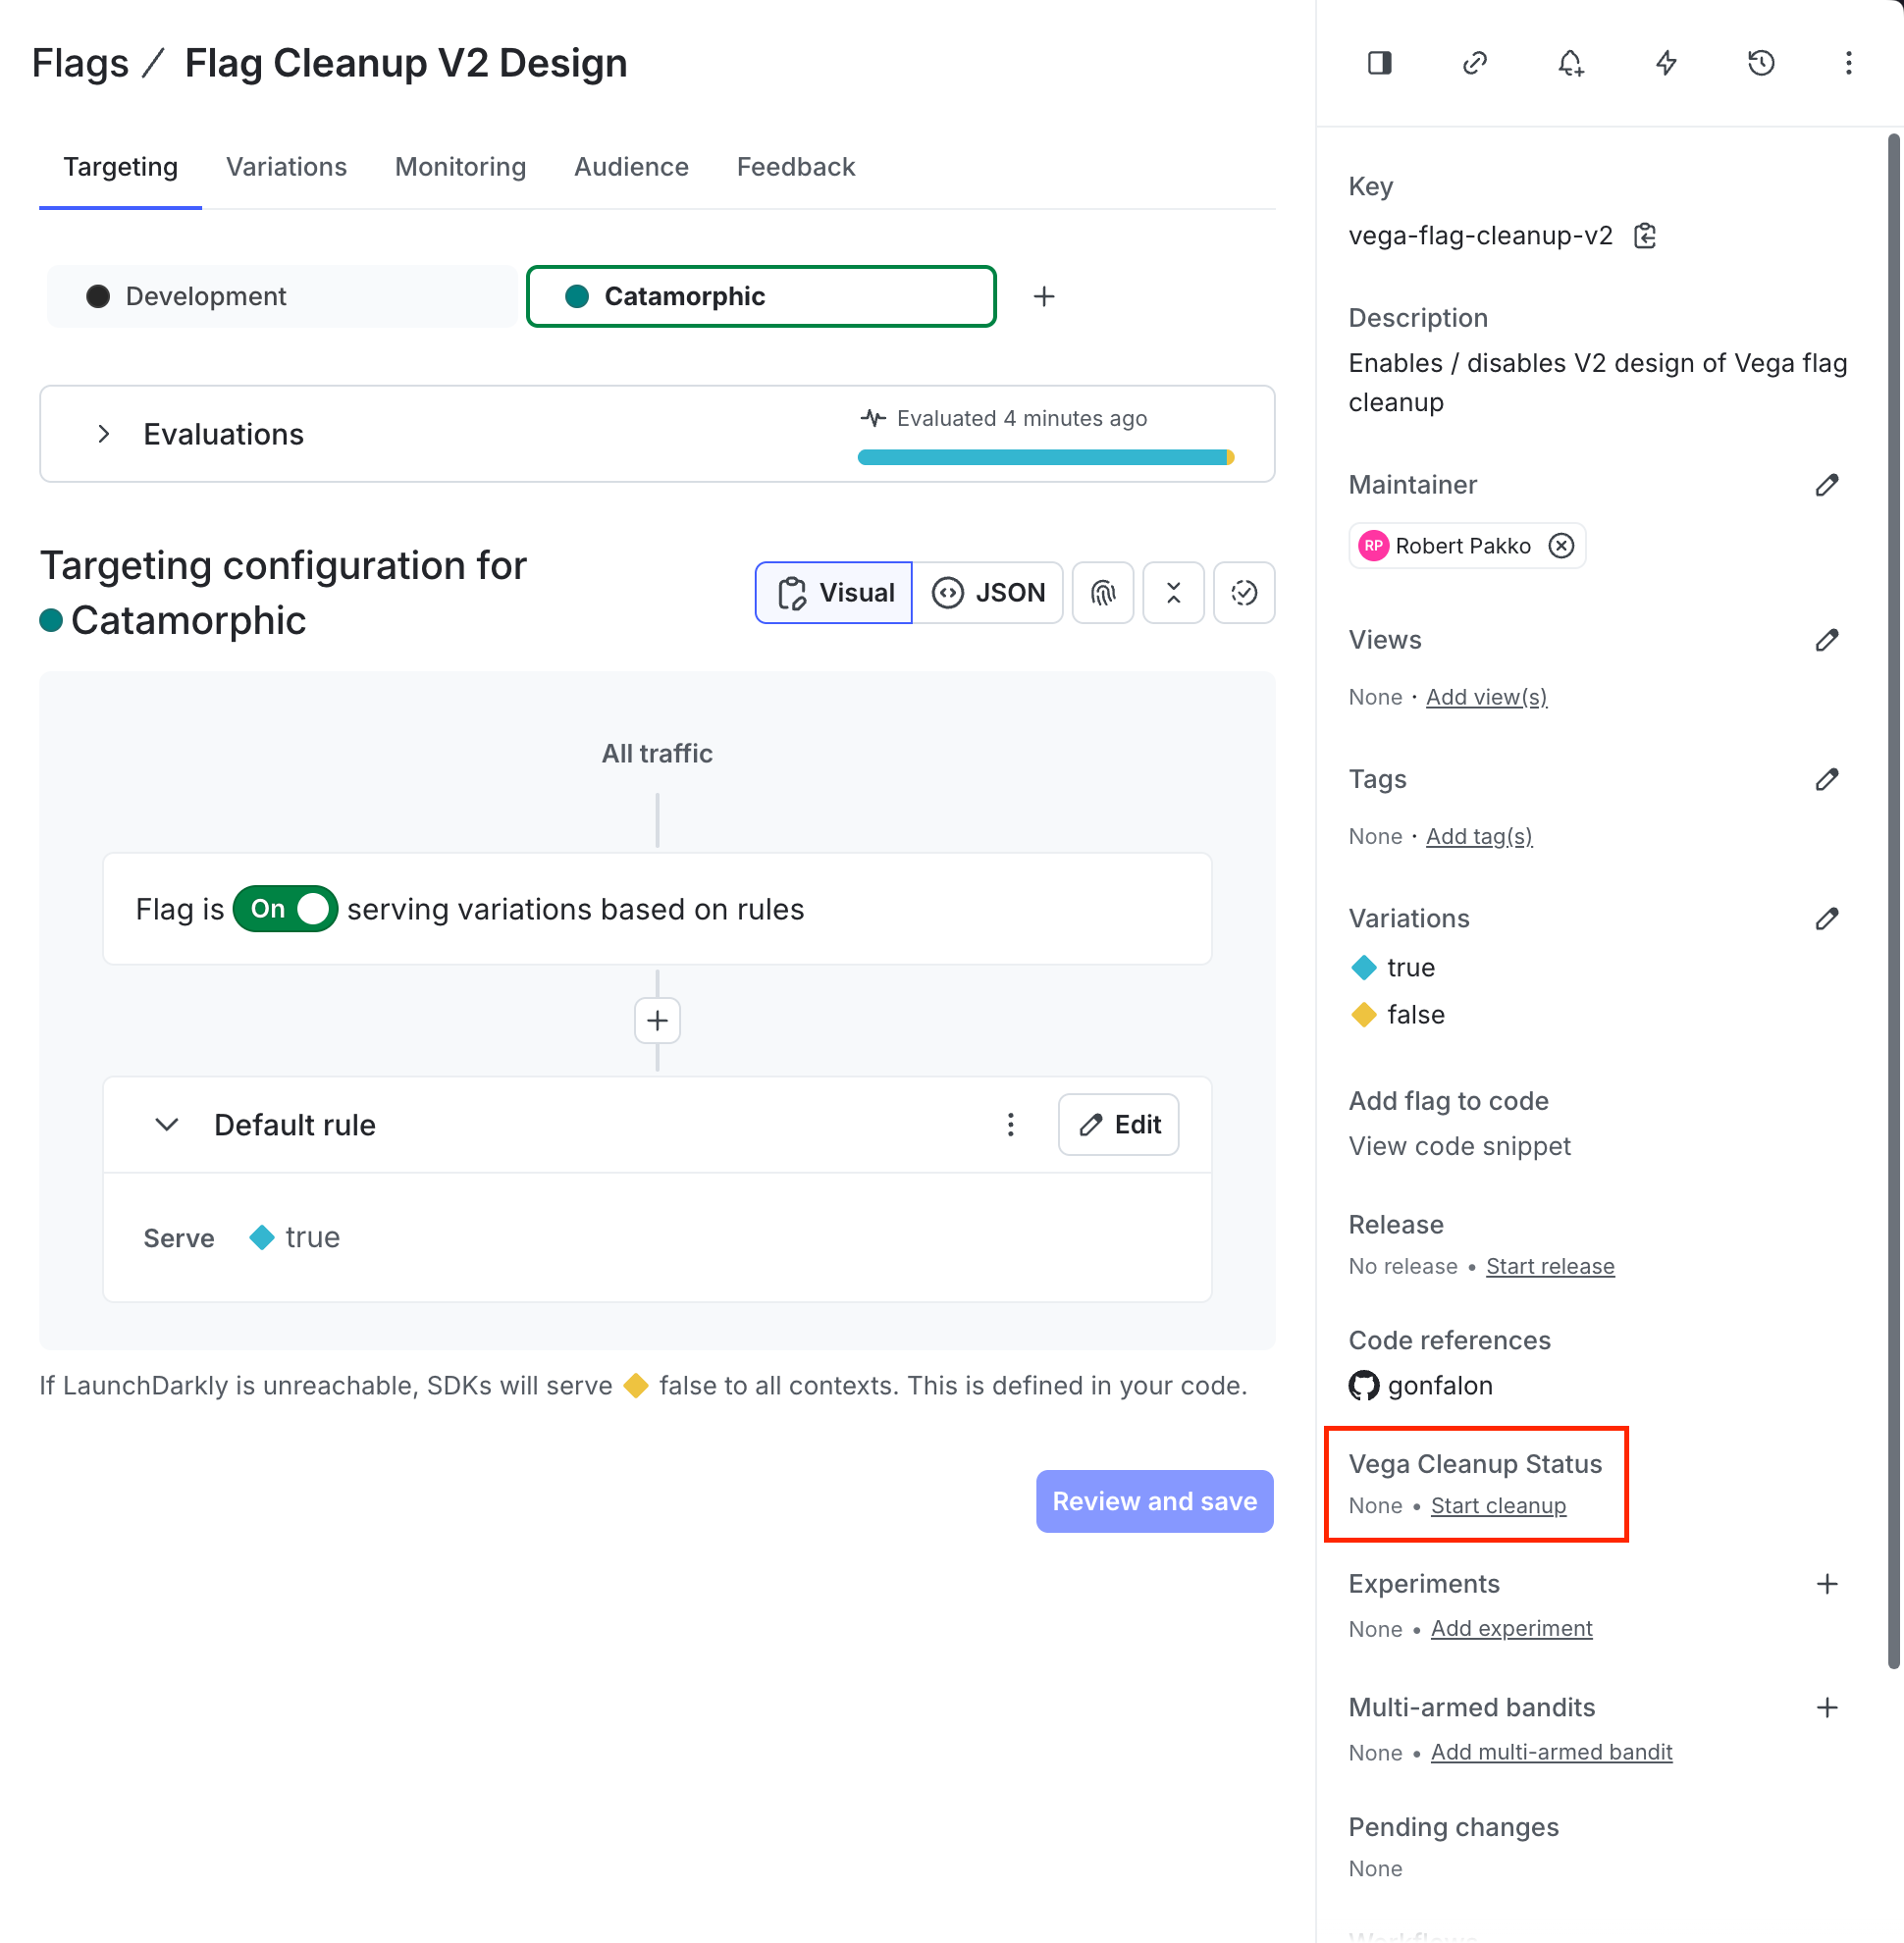Open the Default rule three-dot menu

[1010, 1125]
